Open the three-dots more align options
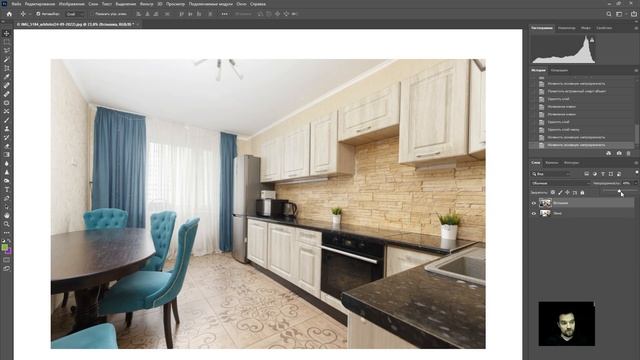The height and width of the screenshot is (360, 640). coord(224,14)
